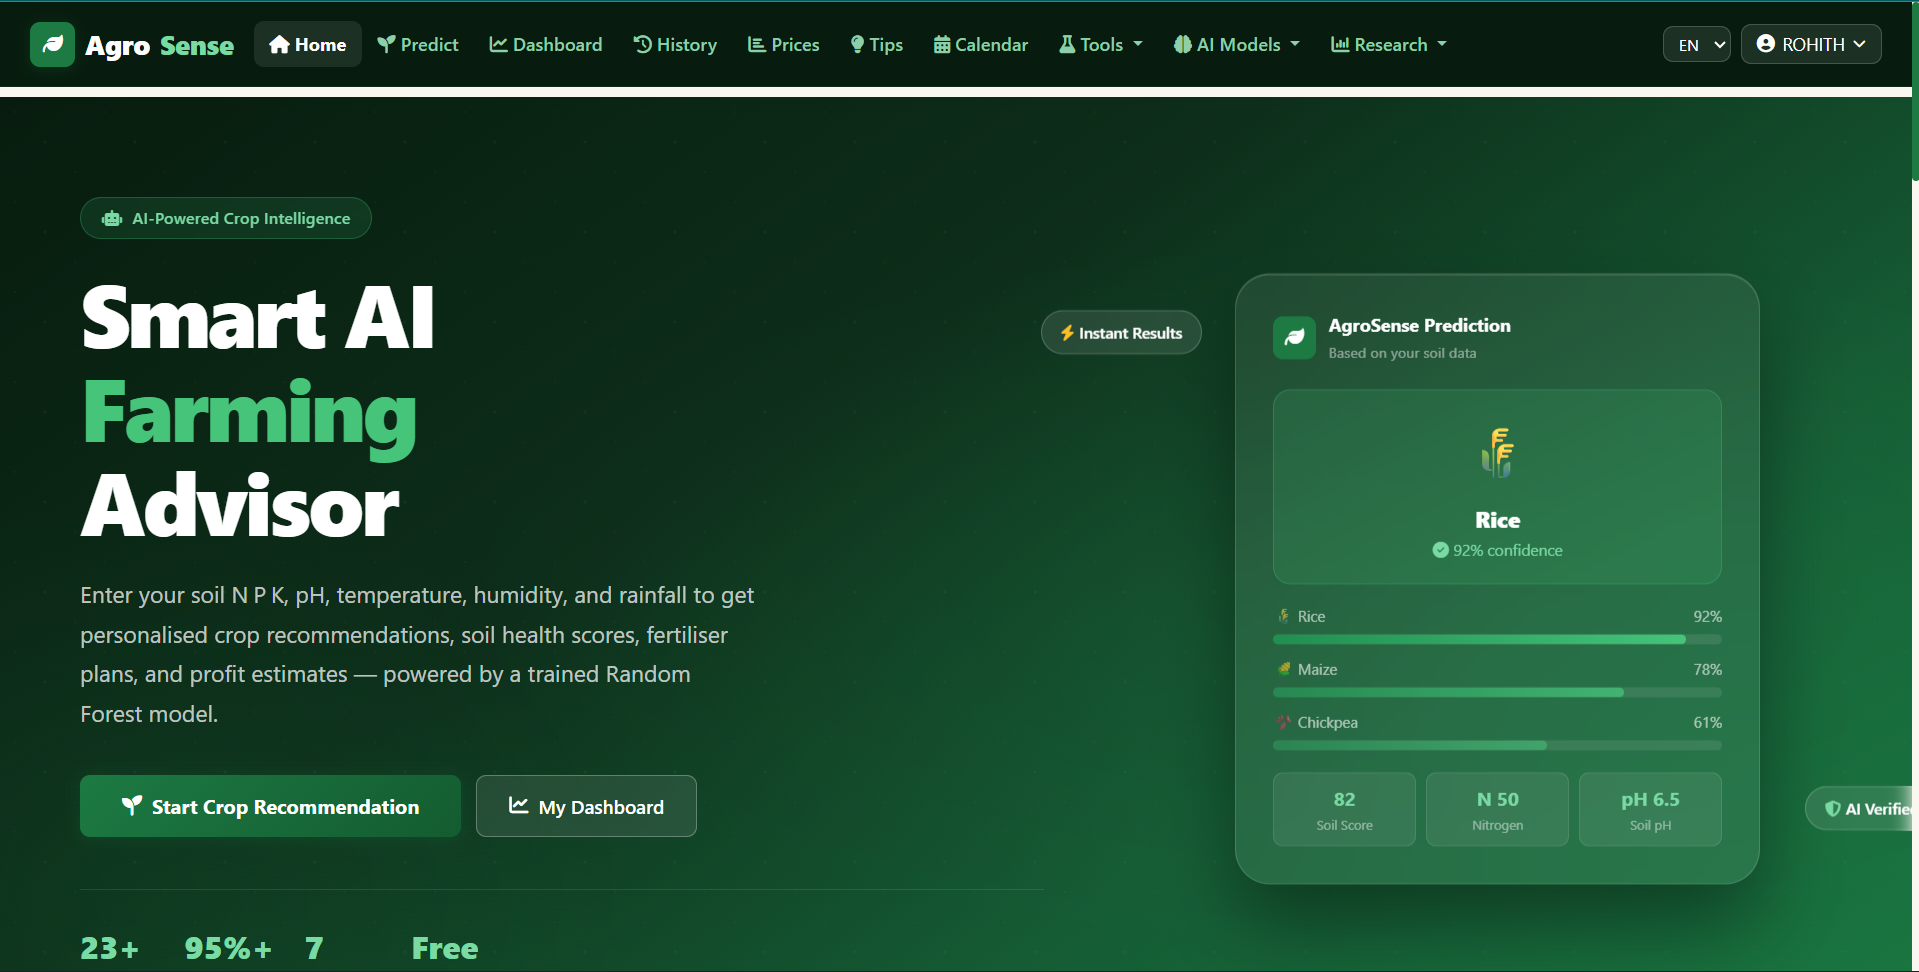The image size is (1919, 972).
Task: Click Start Crop Recommendation
Action: pos(269,806)
